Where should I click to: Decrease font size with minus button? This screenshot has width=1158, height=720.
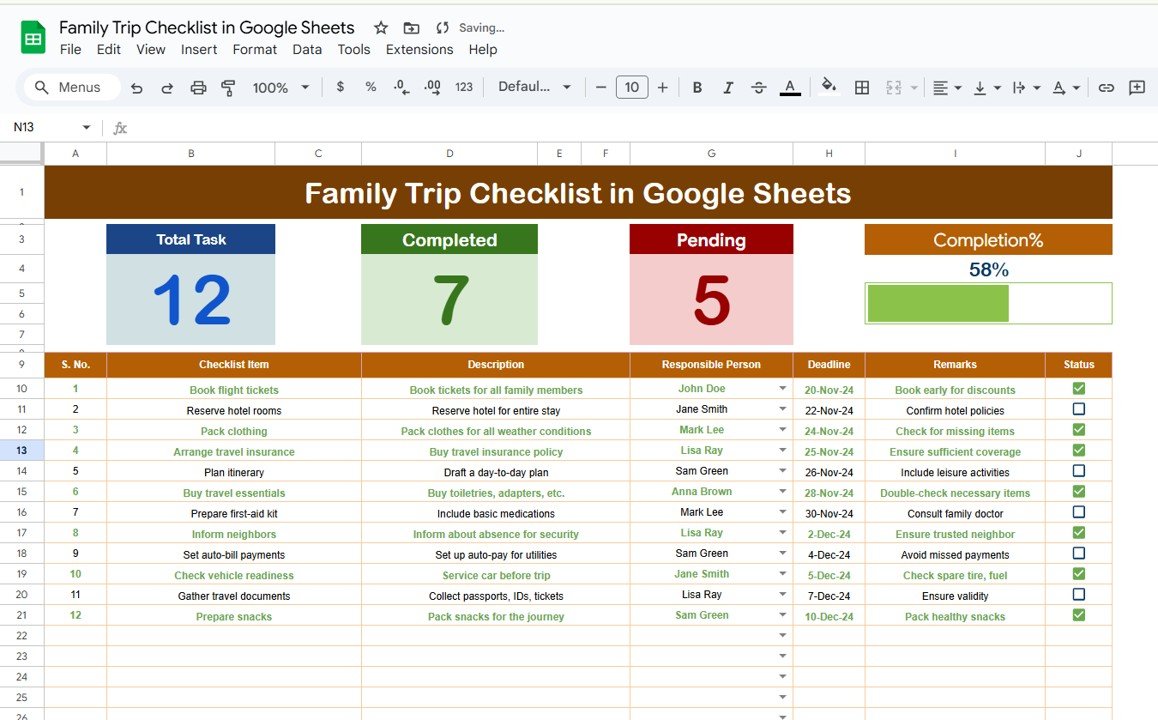tap(601, 87)
